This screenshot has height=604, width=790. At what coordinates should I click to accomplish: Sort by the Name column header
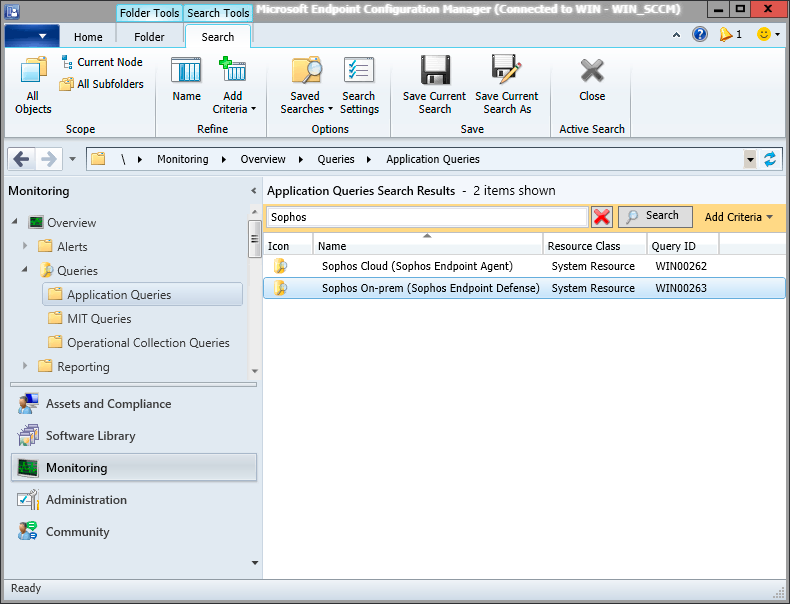[x=428, y=246]
